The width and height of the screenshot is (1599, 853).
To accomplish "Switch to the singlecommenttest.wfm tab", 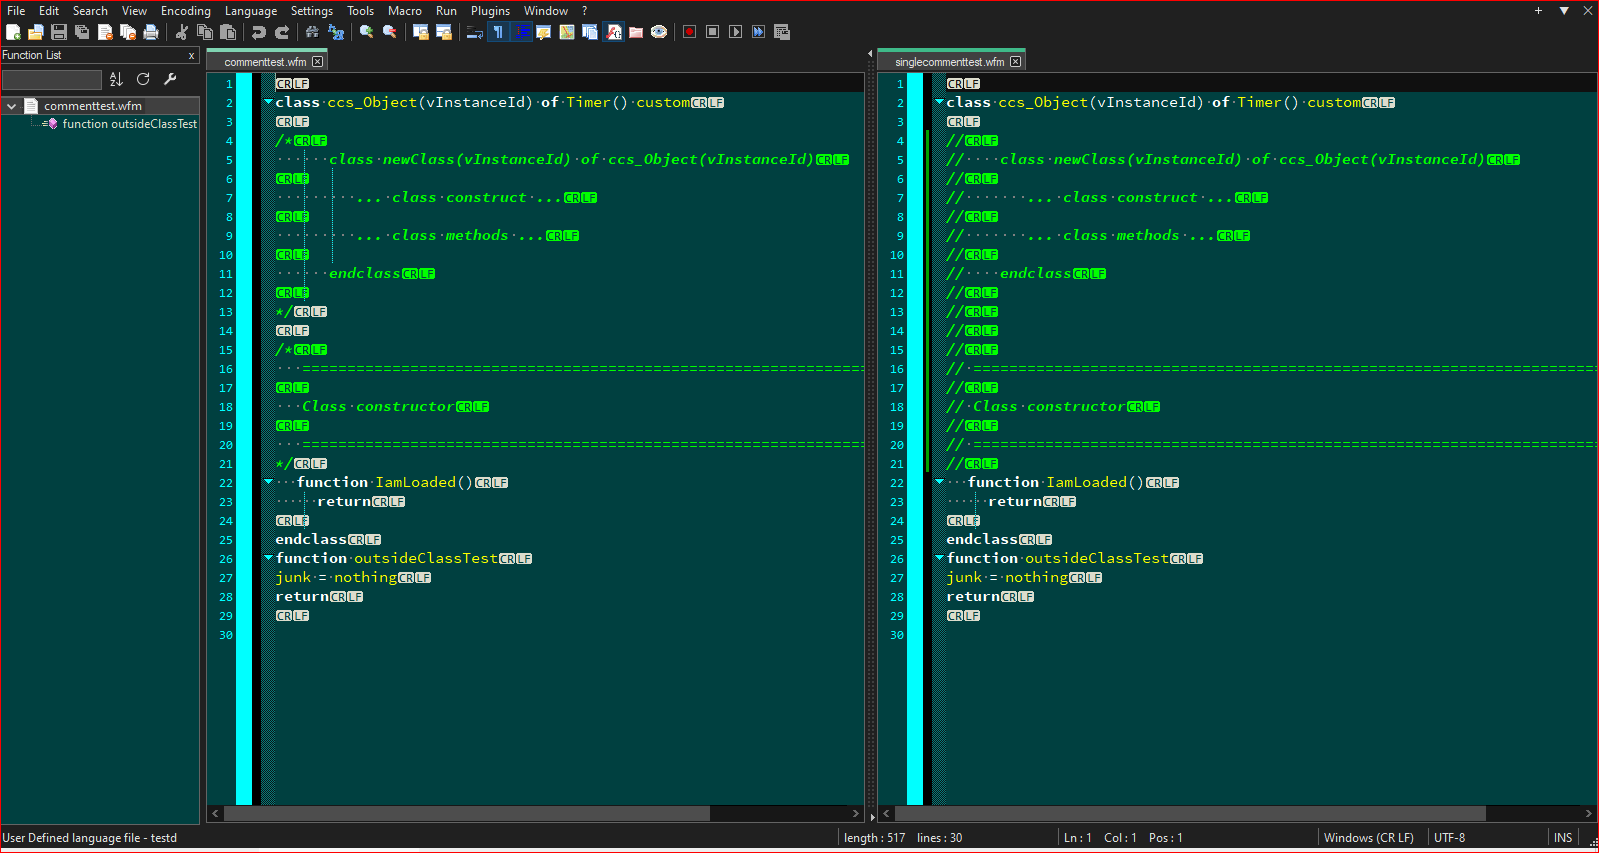I will point(949,62).
